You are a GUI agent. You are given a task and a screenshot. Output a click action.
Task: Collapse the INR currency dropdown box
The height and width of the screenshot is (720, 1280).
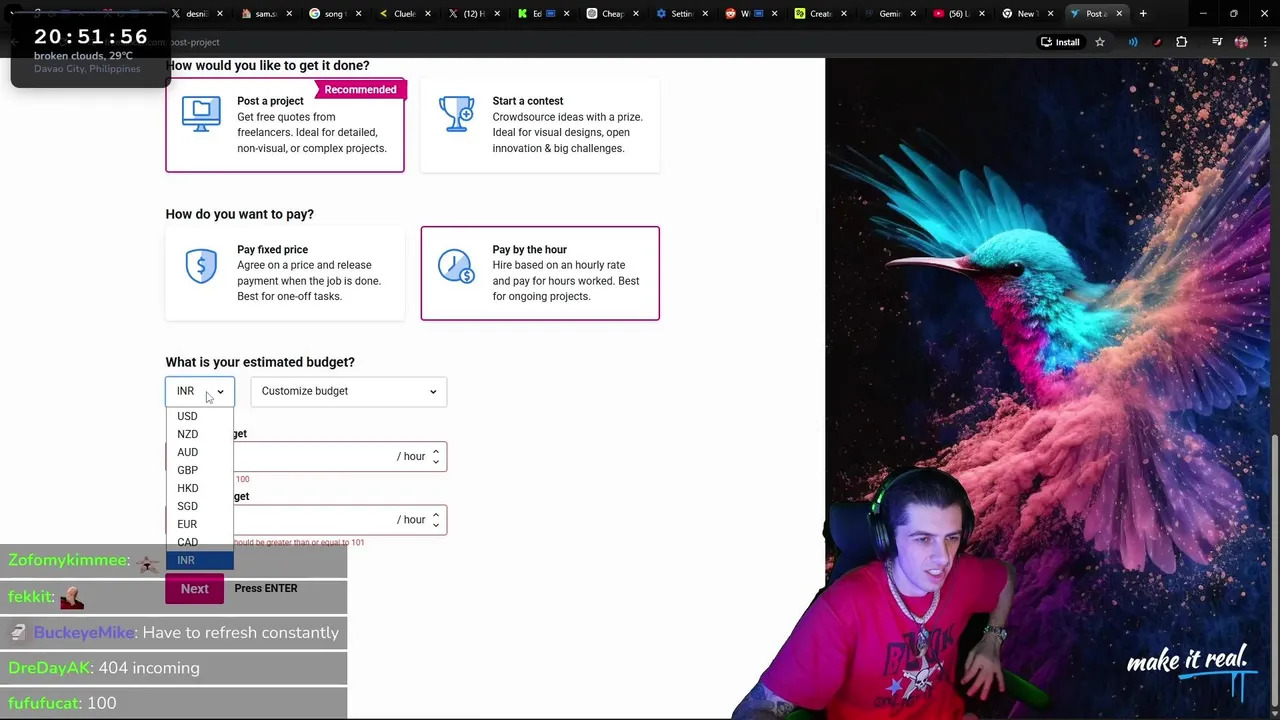(x=200, y=391)
